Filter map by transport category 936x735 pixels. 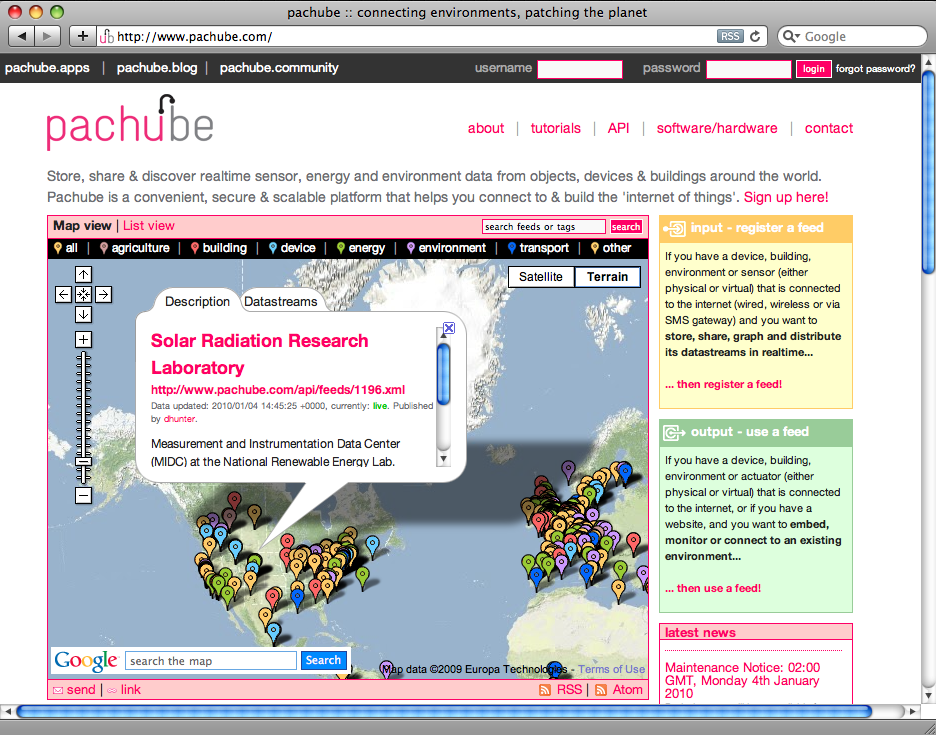pos(538,248)
